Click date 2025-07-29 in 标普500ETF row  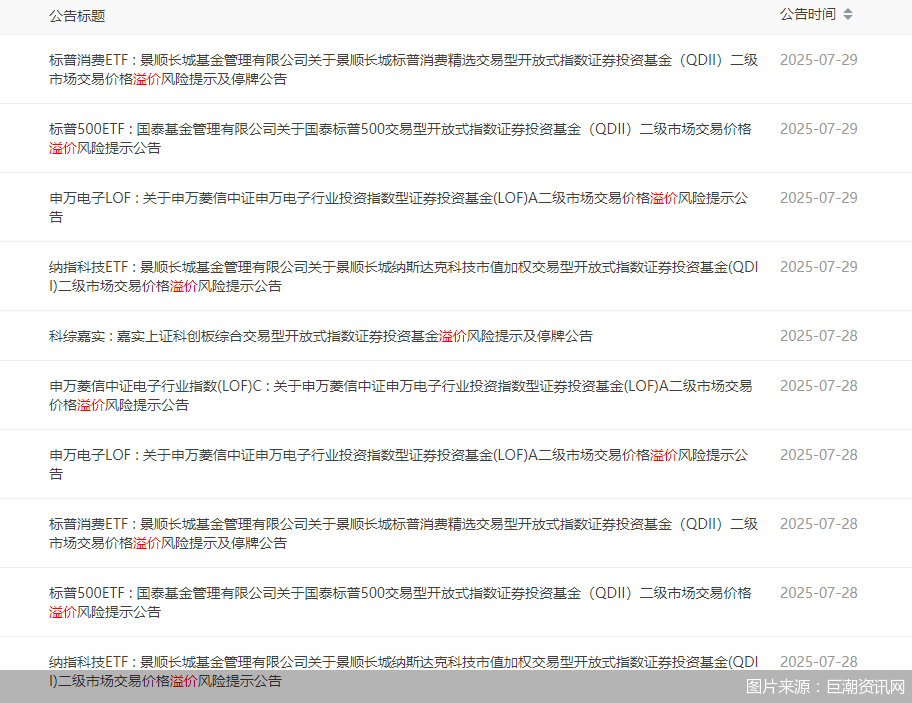[x=818, y=129]
